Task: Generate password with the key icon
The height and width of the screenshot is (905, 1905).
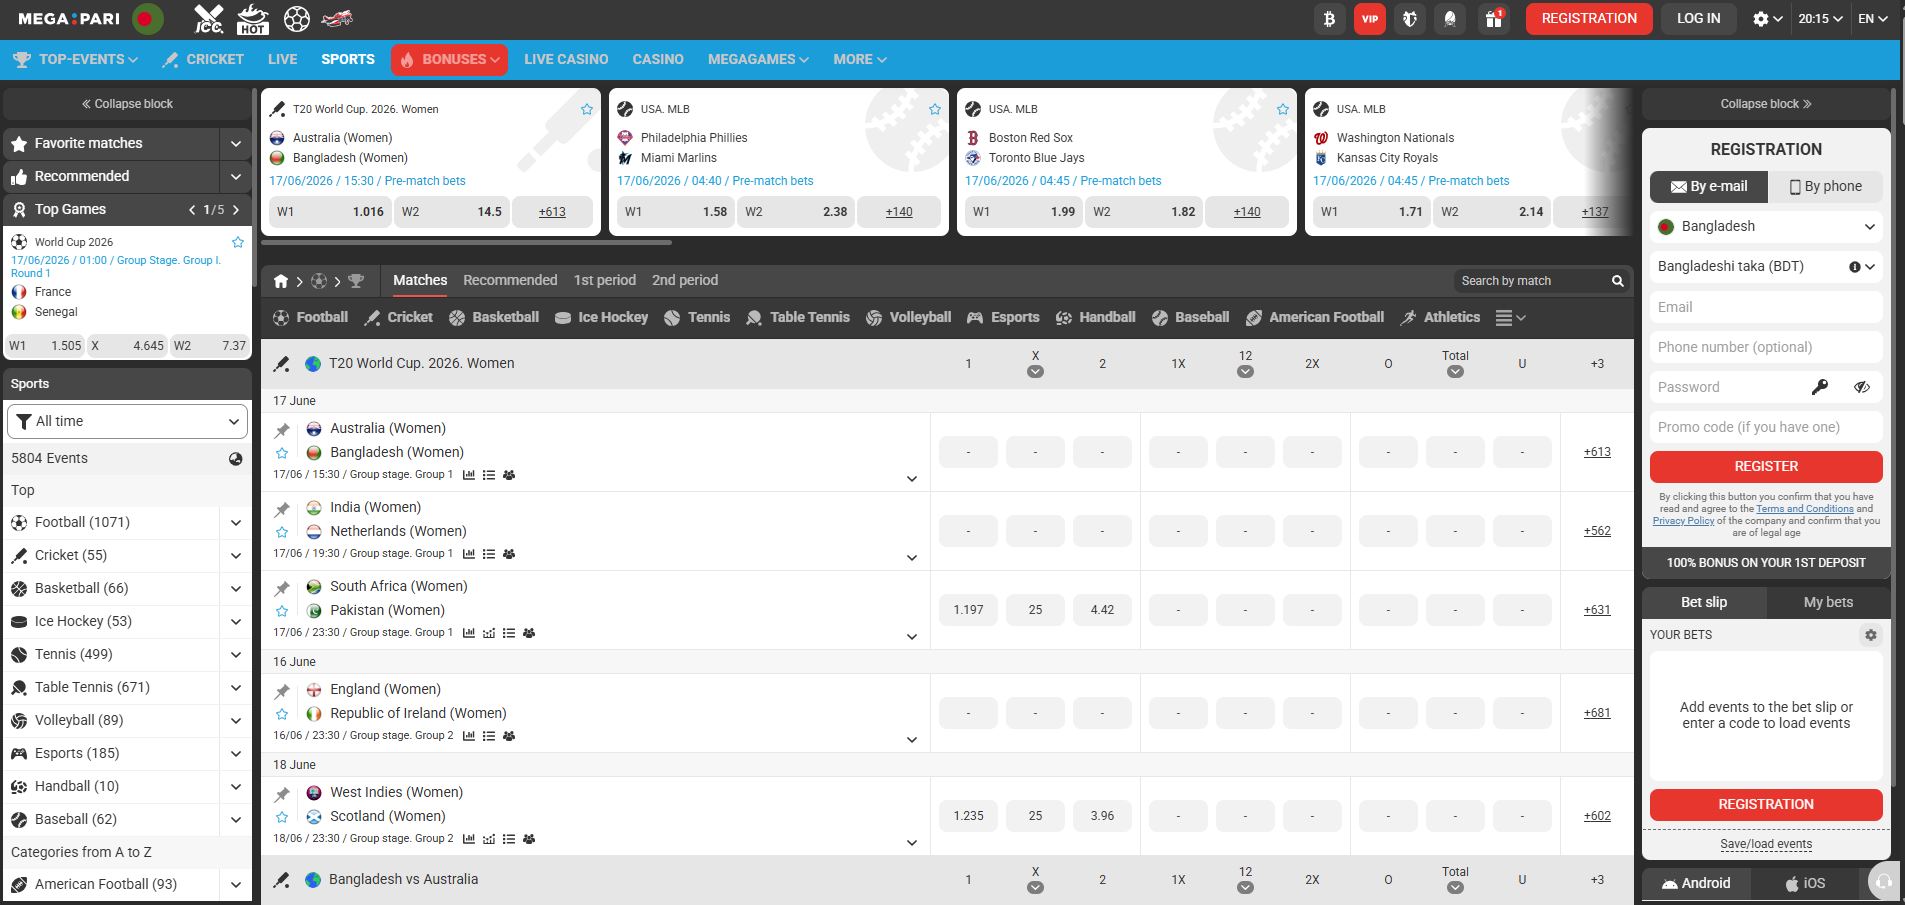Action: [x=1820, y=387]
